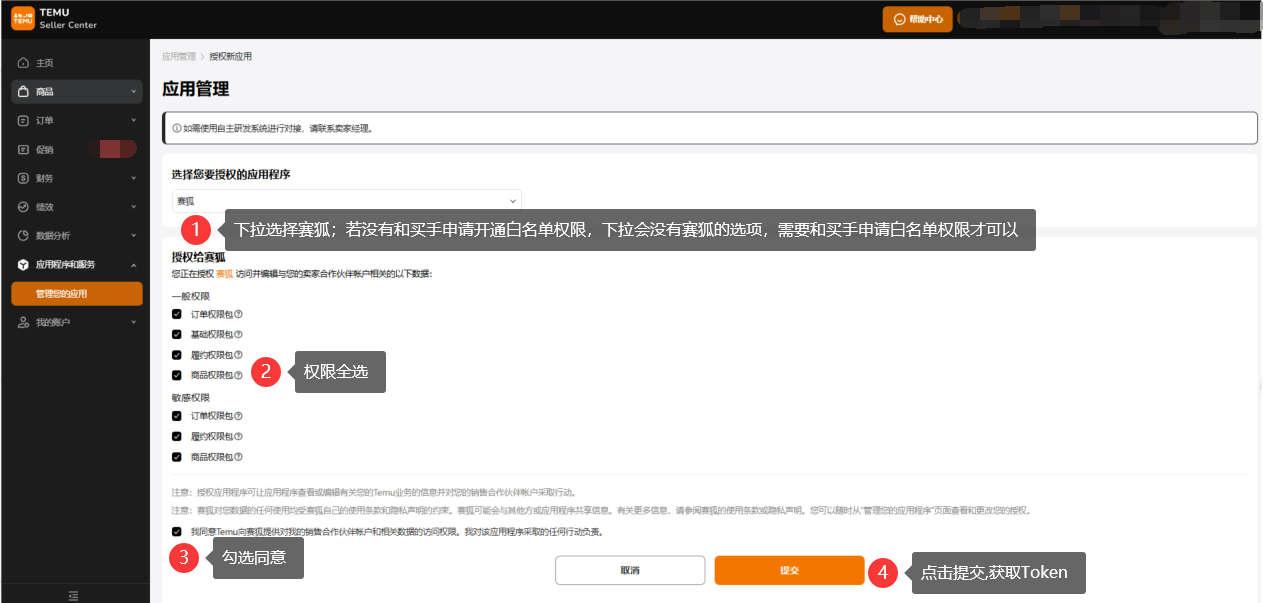Viewport: 1263px width, 603px height.
Task: Click the 应用管理 page heading
Action: tap(196, 89)
